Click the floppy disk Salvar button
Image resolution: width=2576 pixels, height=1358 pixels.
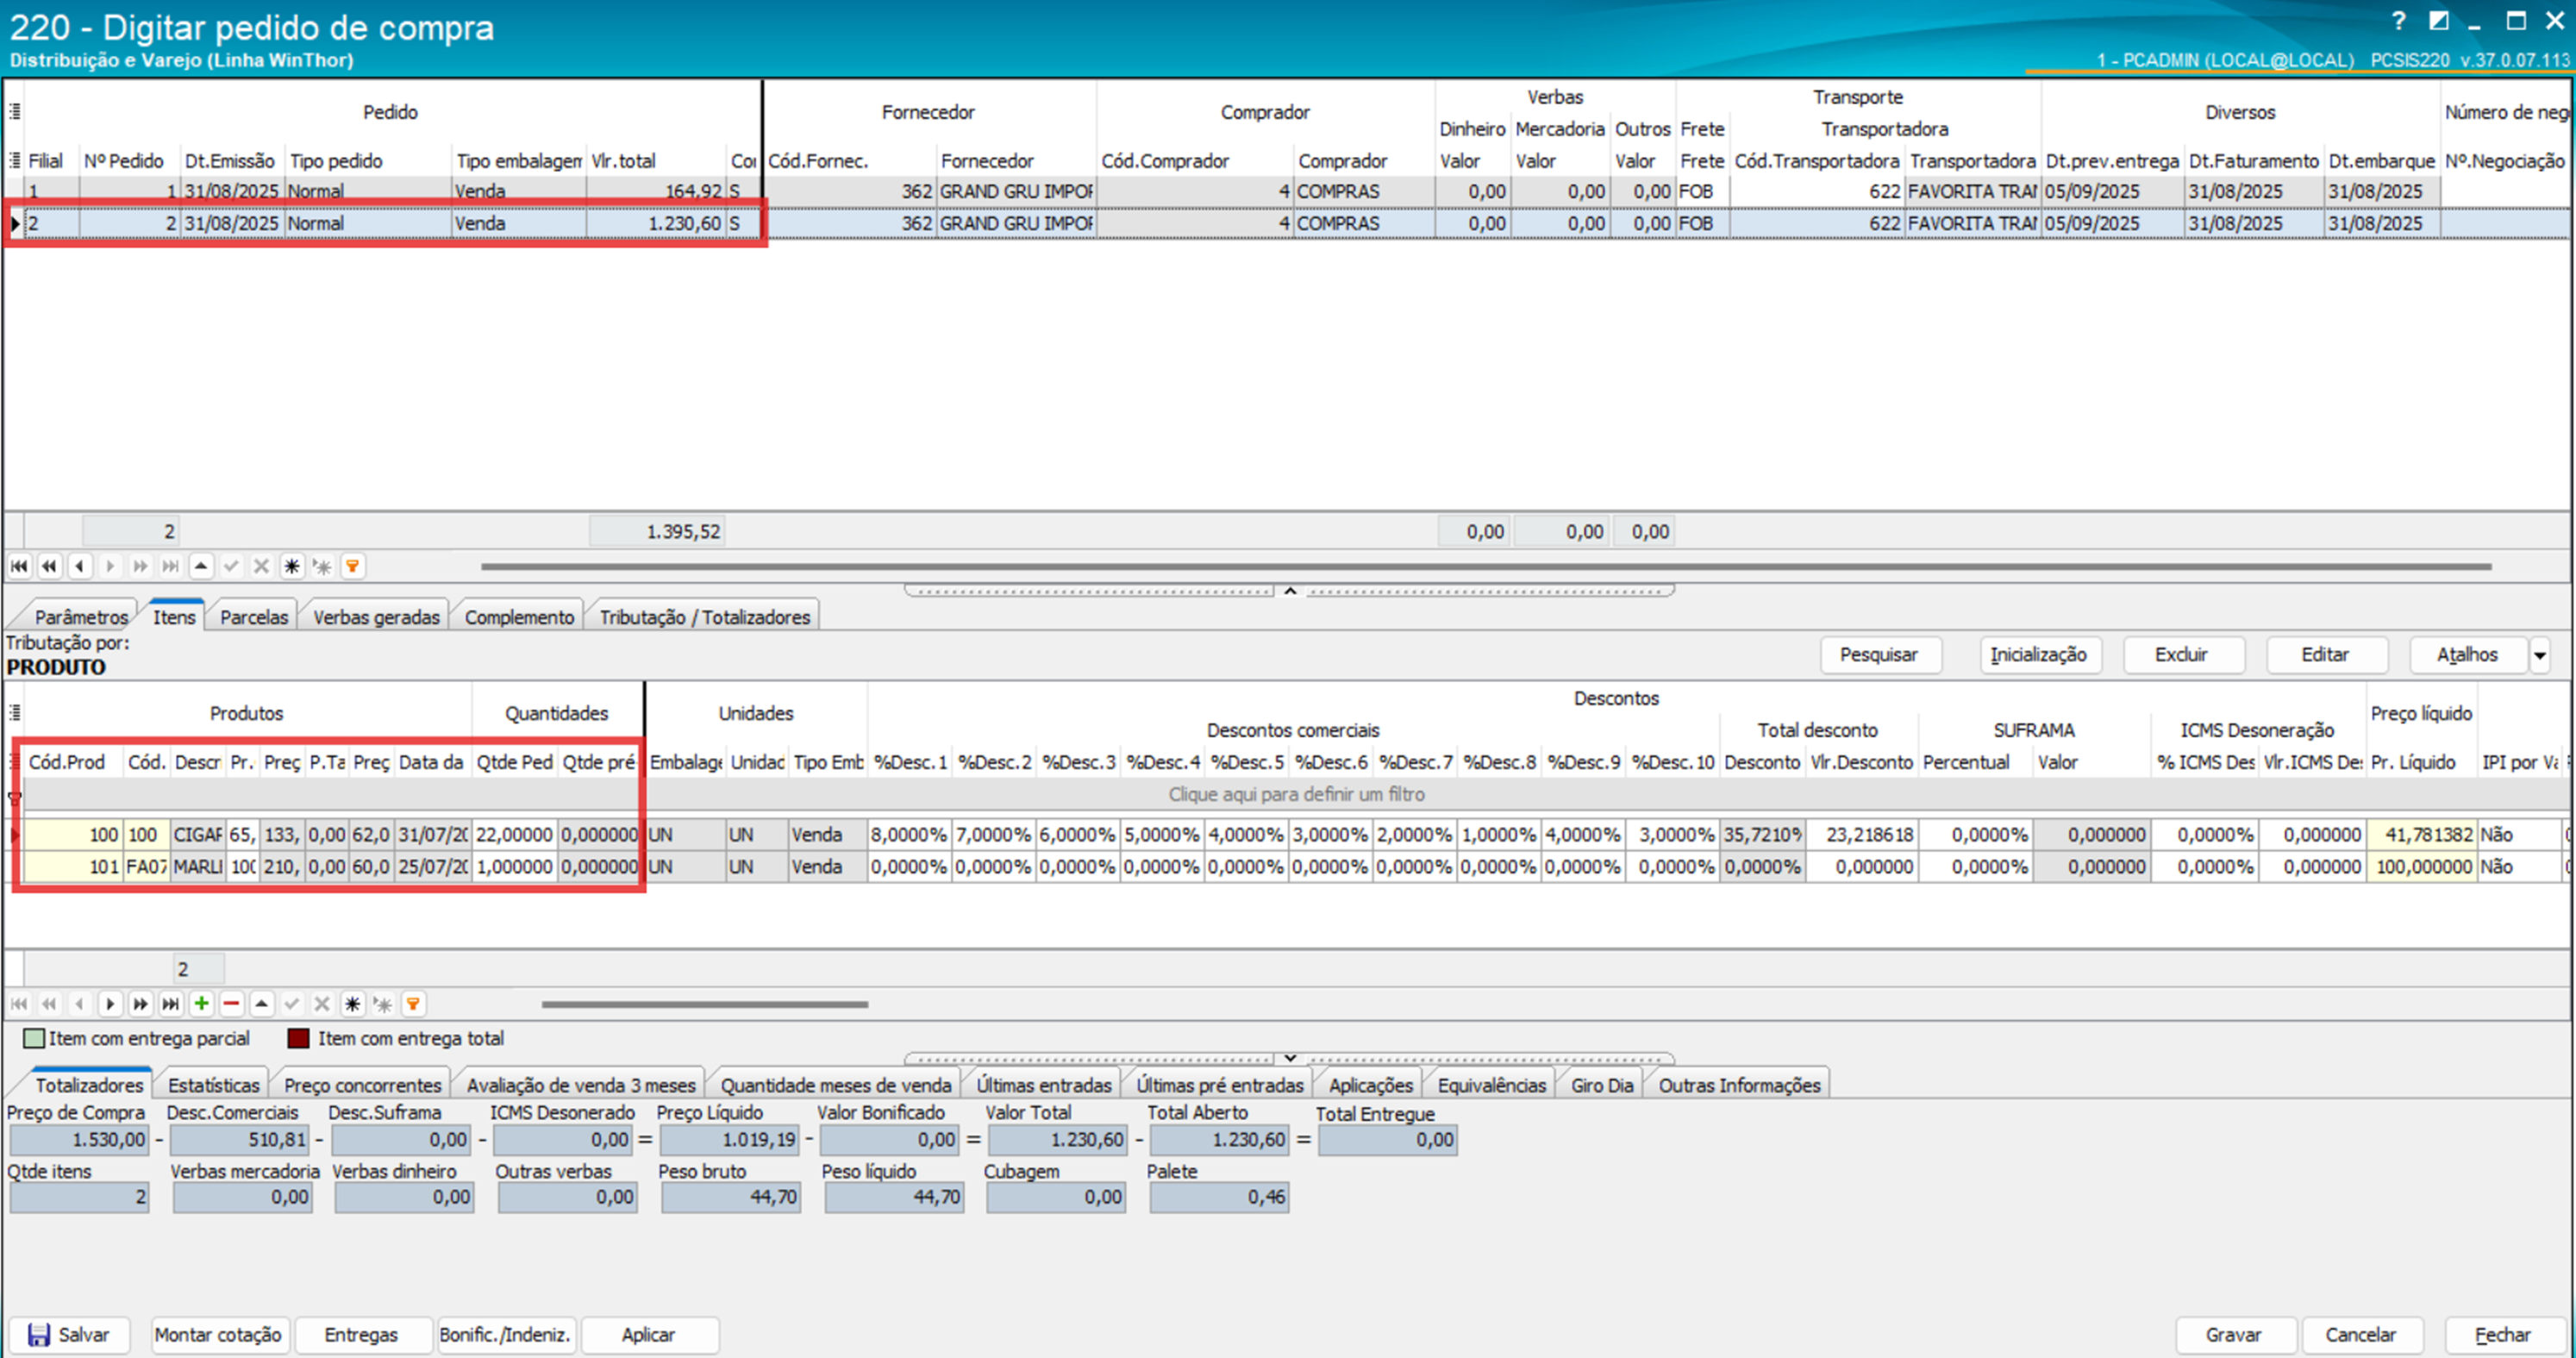[69, 1334]
